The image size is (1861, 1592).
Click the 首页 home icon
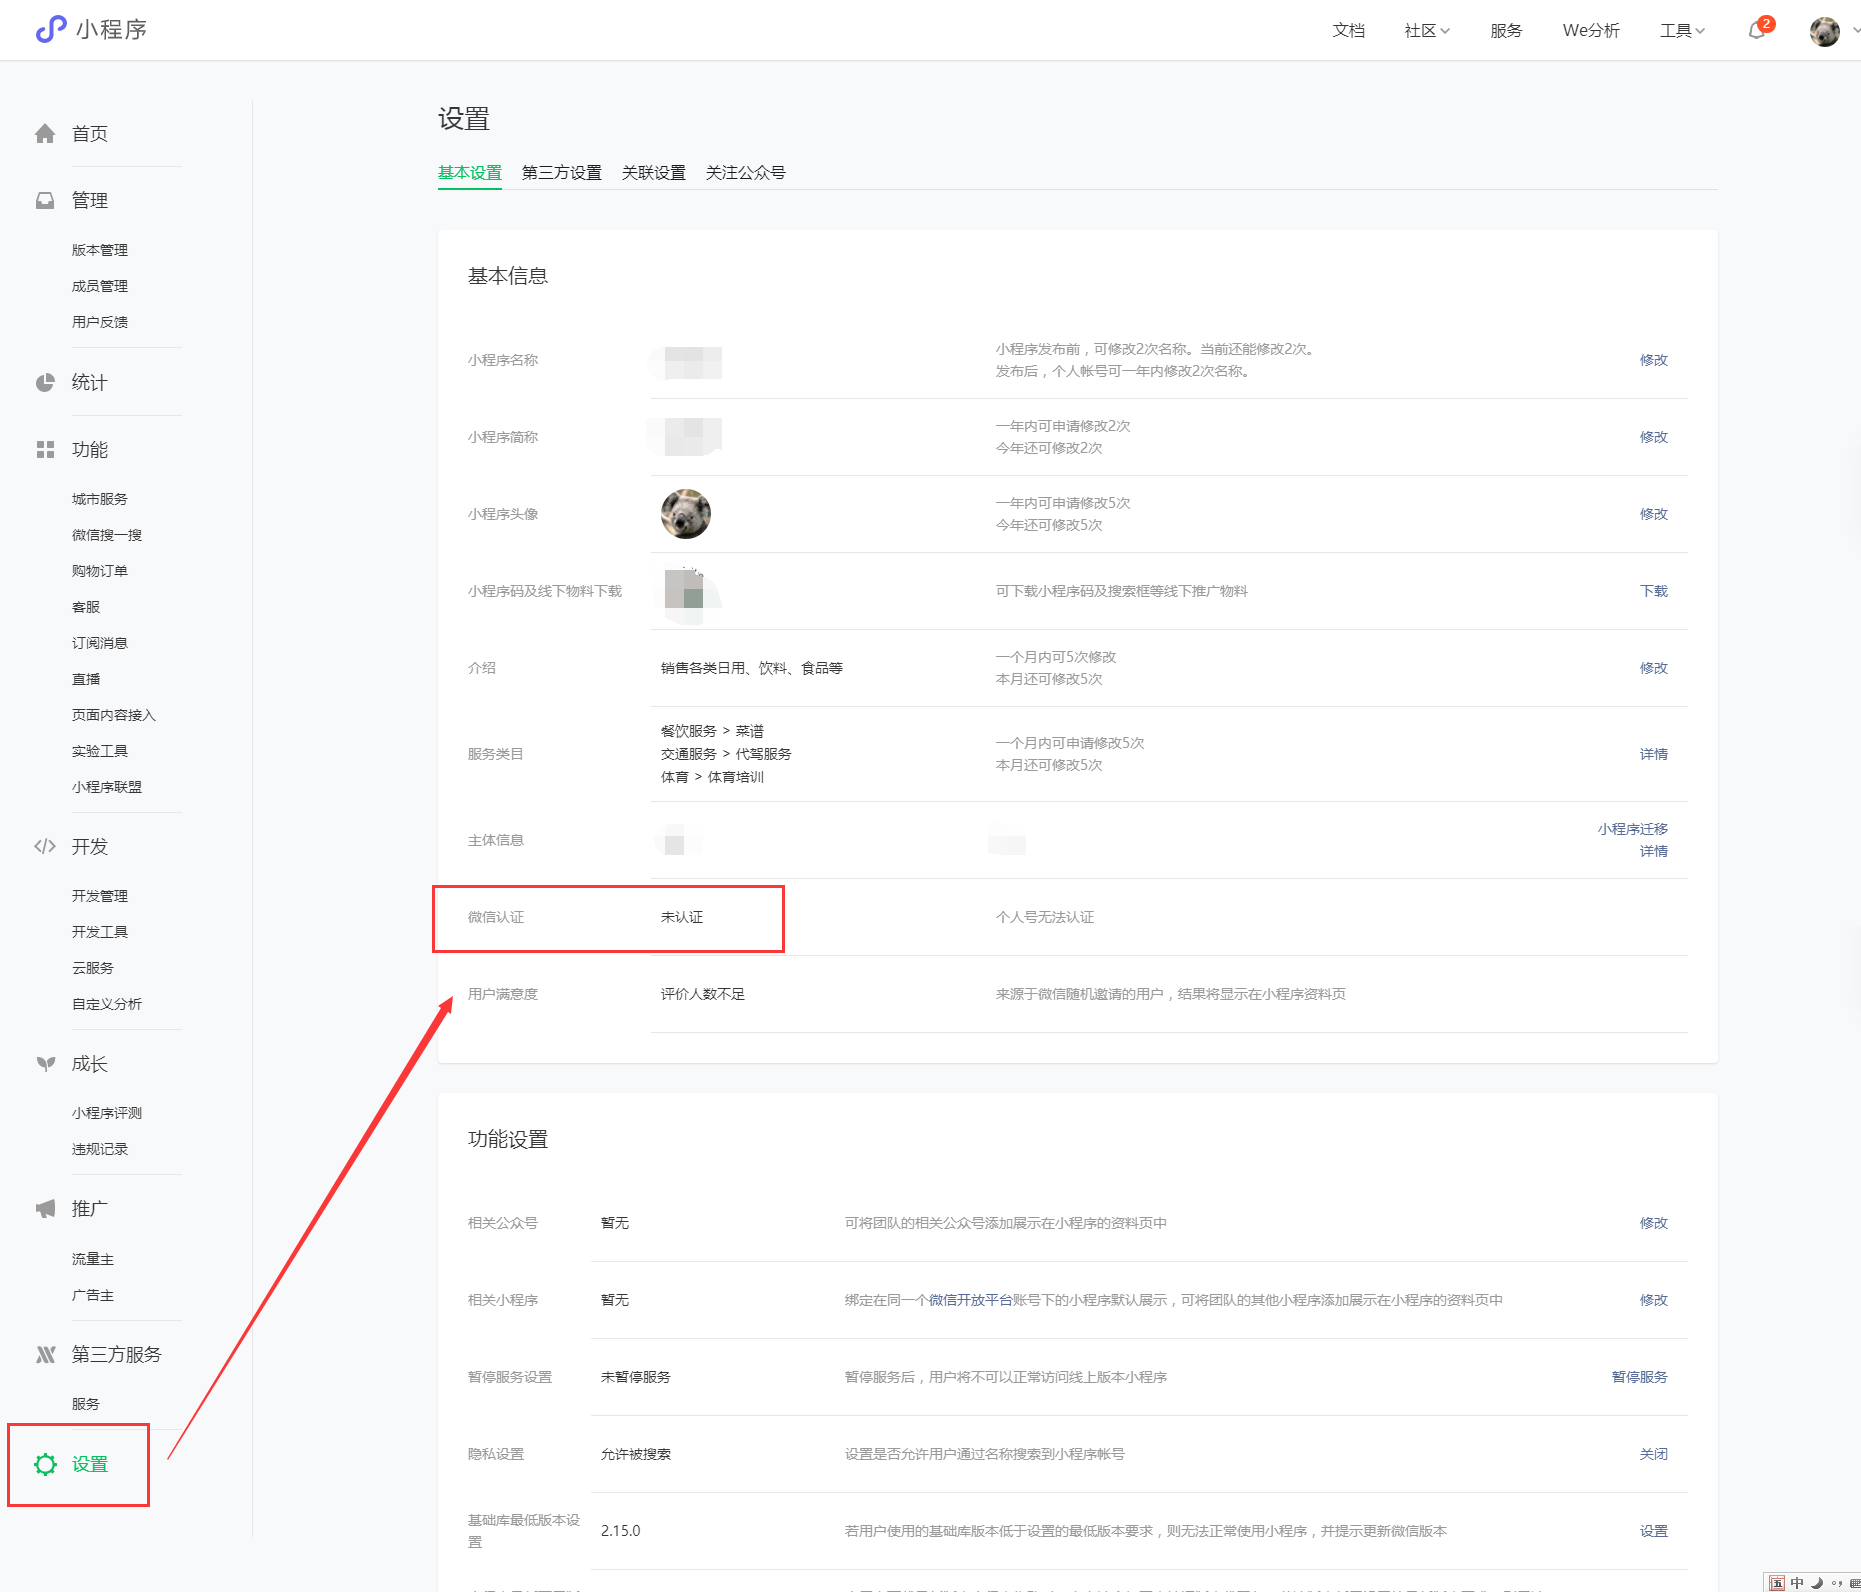[x=45, y=134]
